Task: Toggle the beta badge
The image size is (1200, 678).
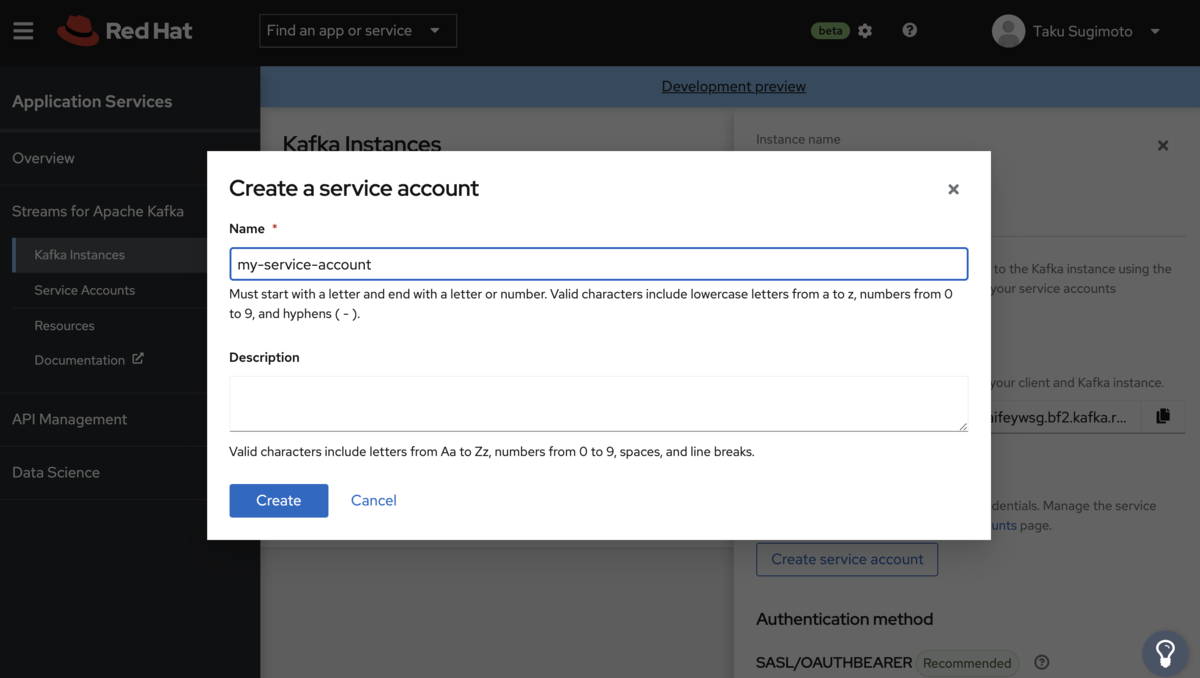Action: tap(830, 31)
